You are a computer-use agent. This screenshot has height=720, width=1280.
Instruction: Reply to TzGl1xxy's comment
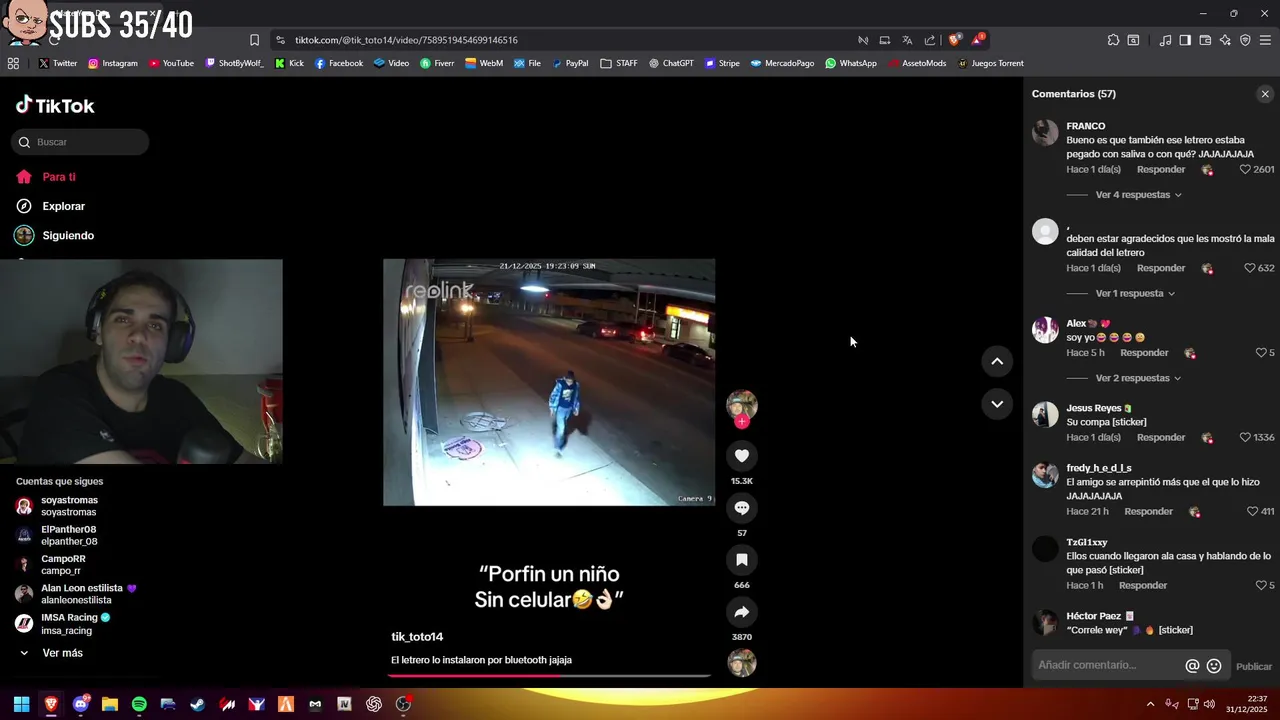click(x=1143, y=586)
